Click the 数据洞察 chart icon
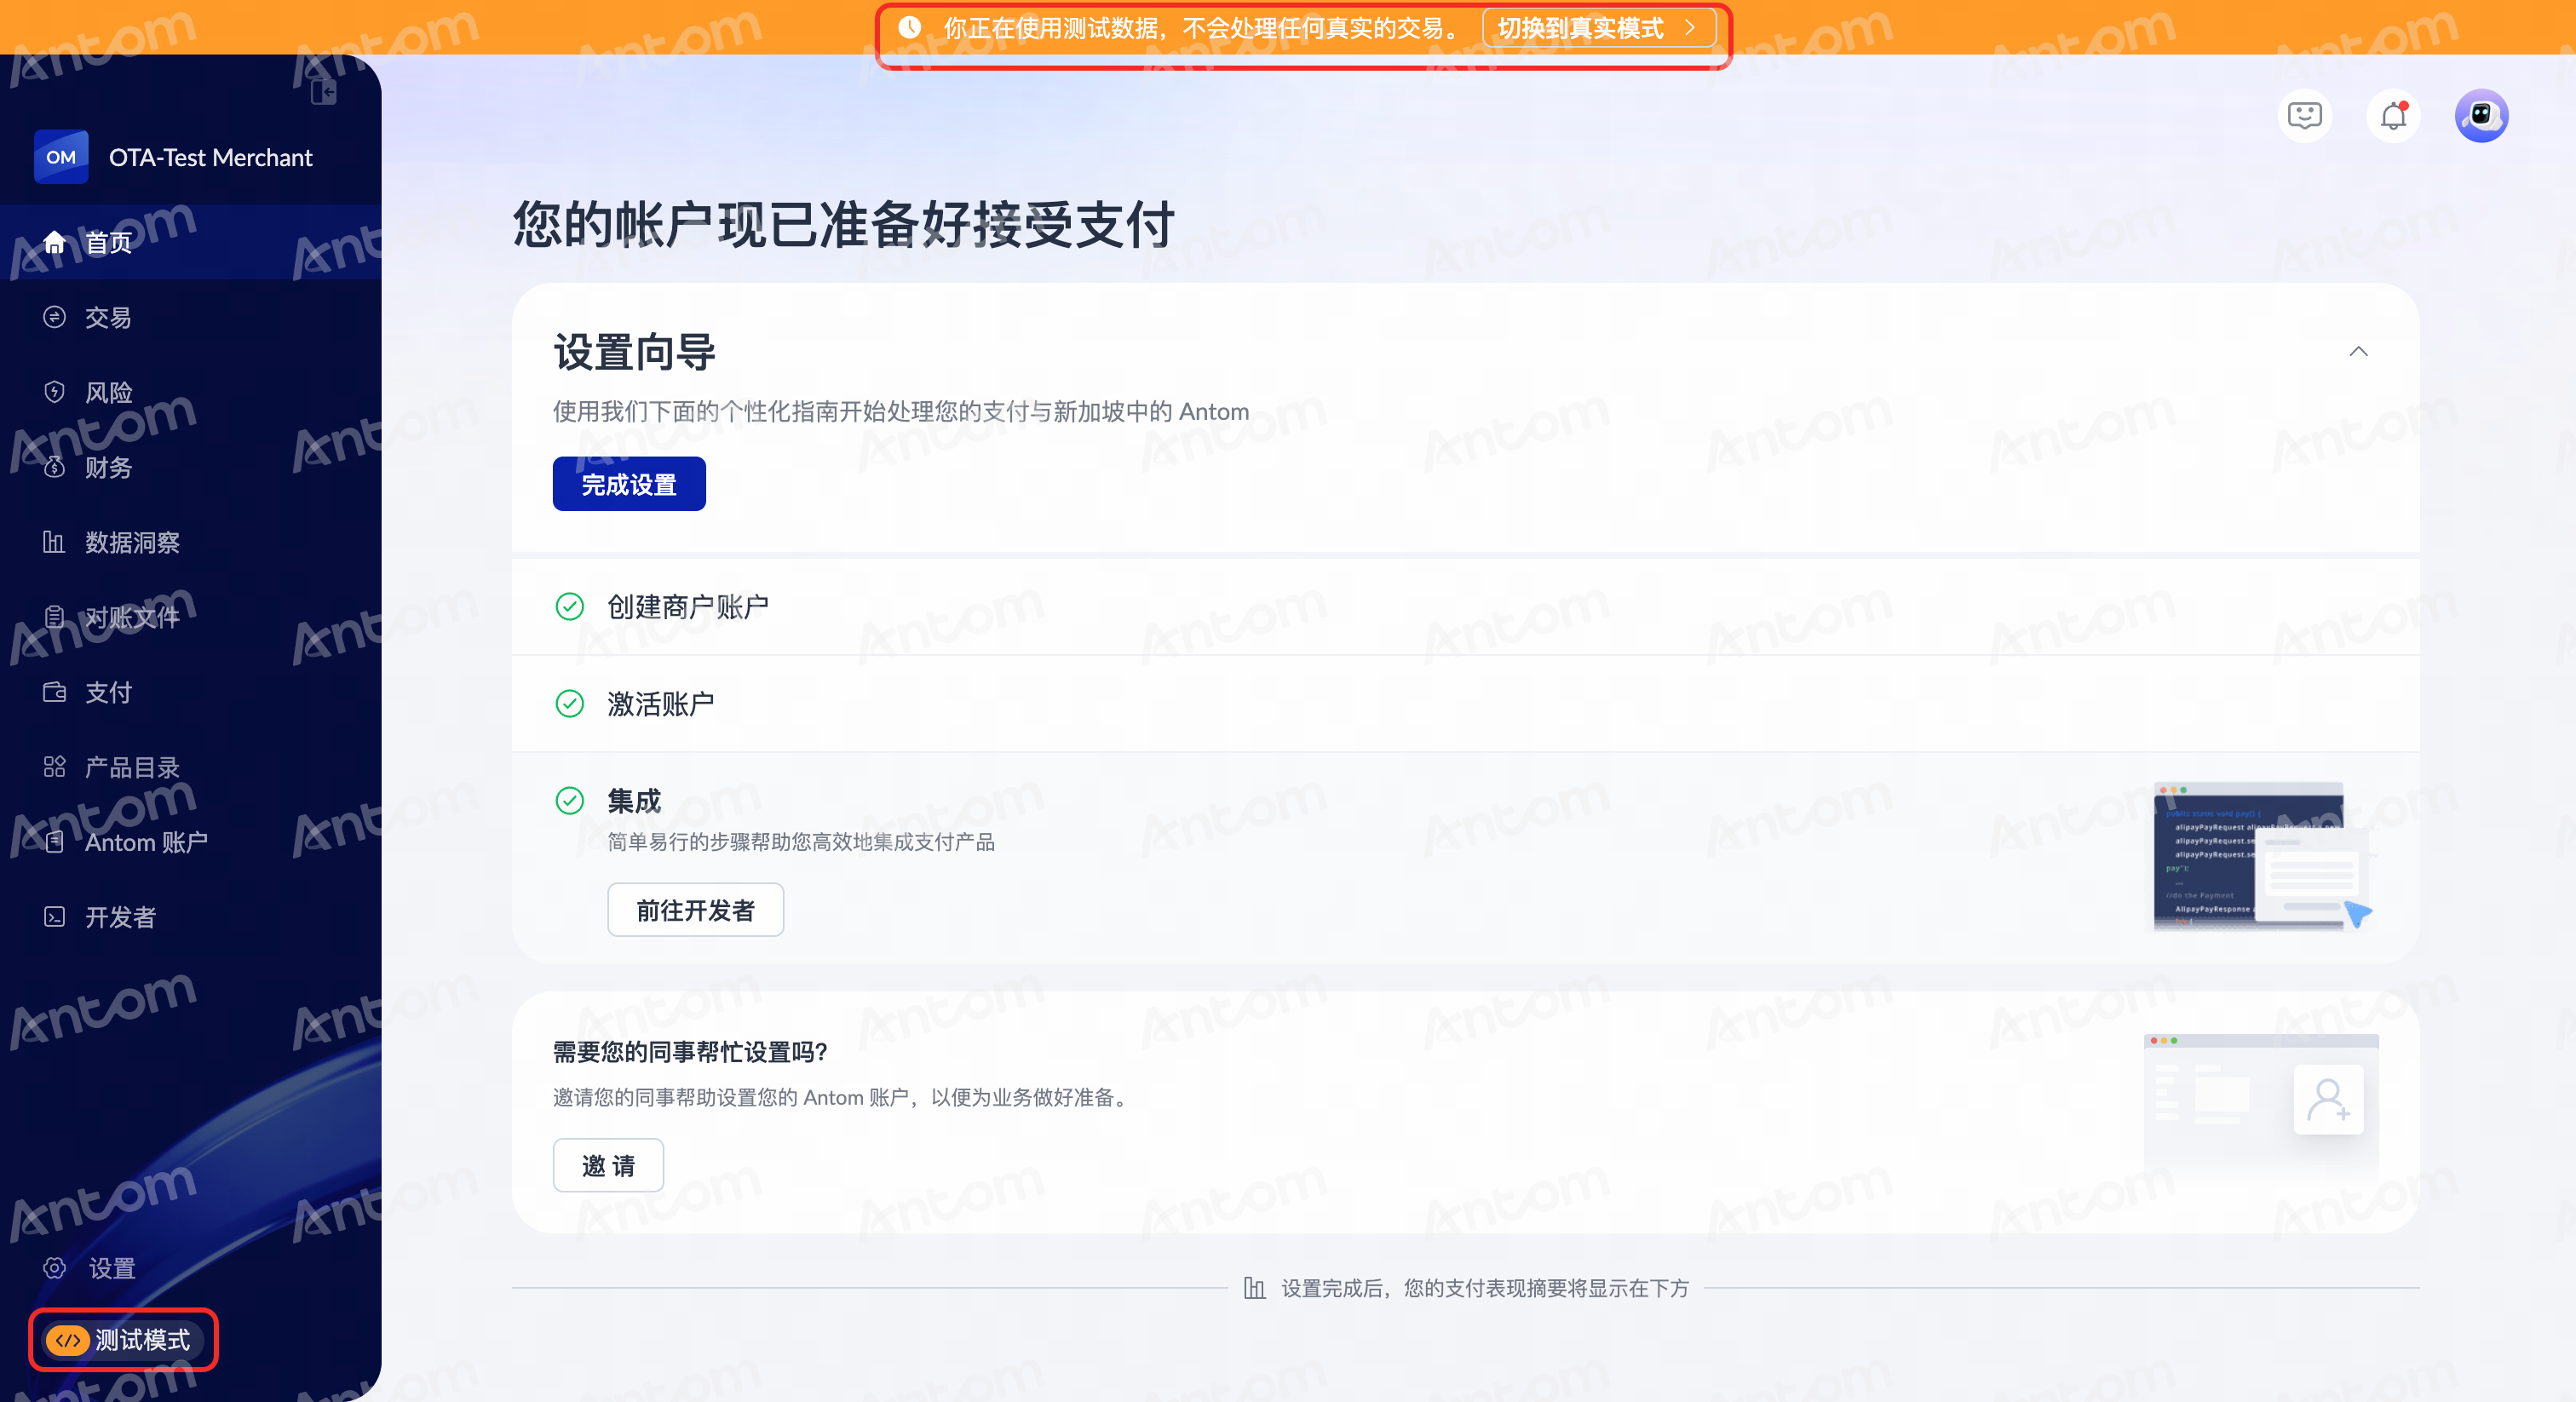This screenshot has width=2576, height=1402. (55, 542)
